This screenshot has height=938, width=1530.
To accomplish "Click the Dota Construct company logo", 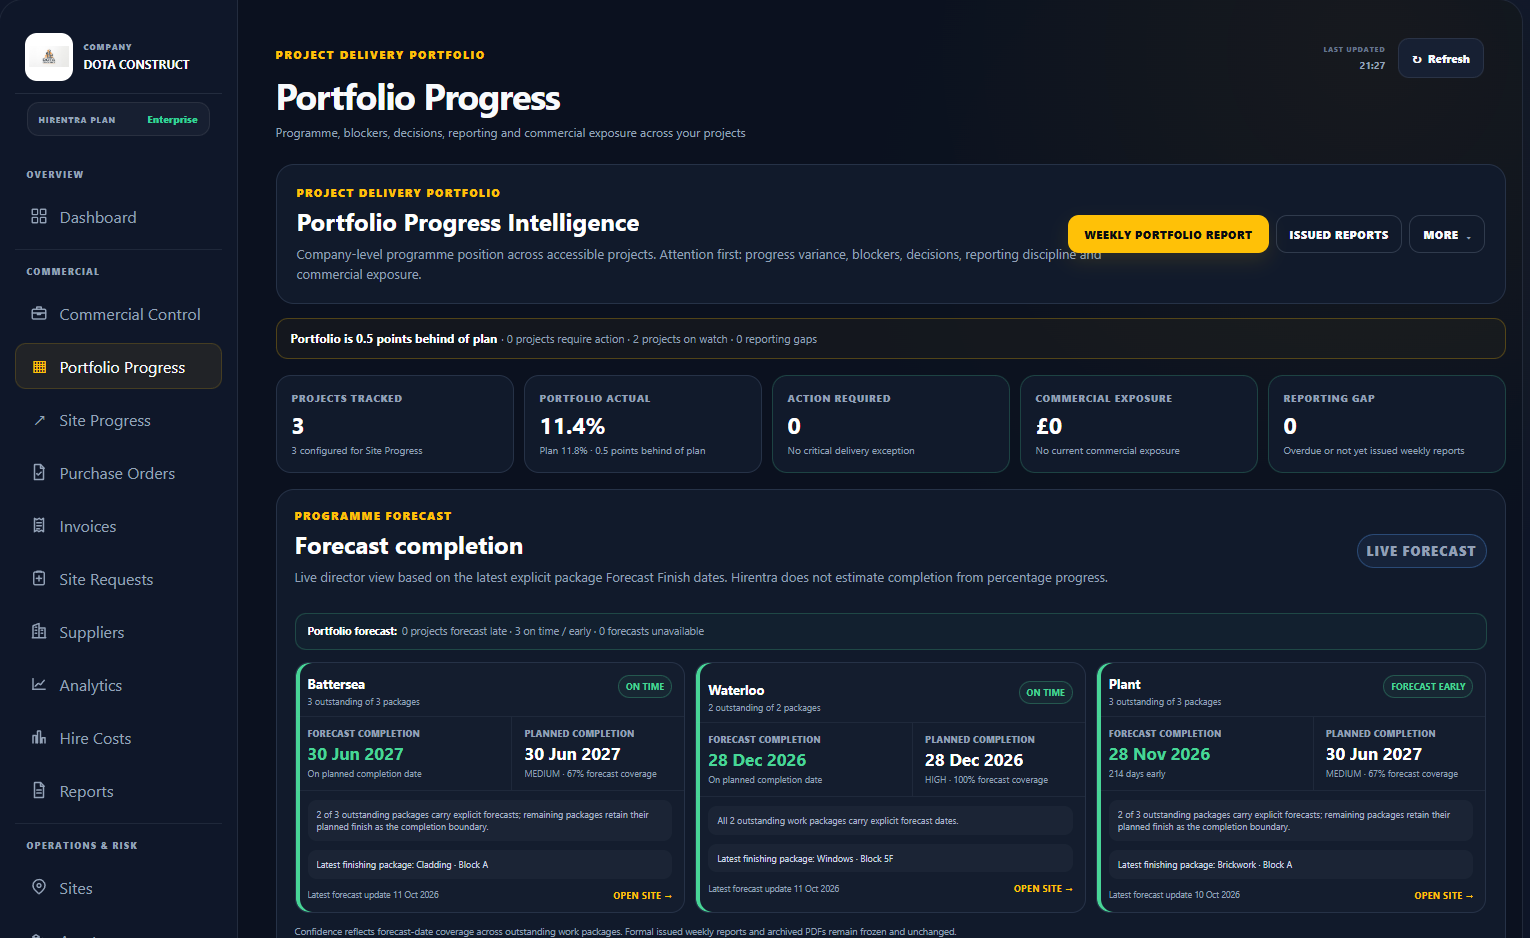I will (x=49, y=57).
